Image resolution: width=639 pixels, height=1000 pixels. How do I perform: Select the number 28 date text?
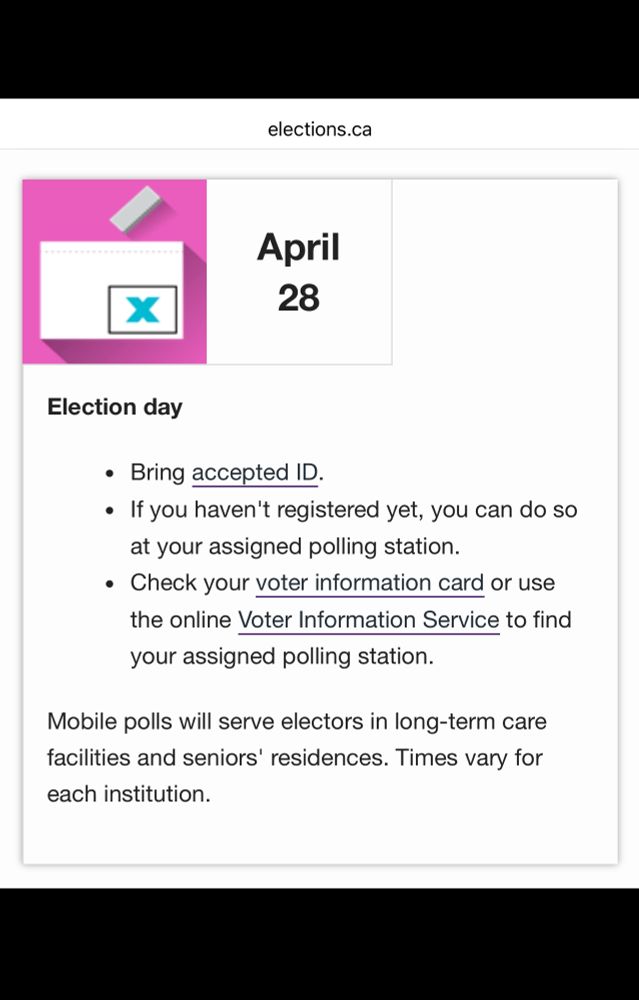tap(298, 298)
